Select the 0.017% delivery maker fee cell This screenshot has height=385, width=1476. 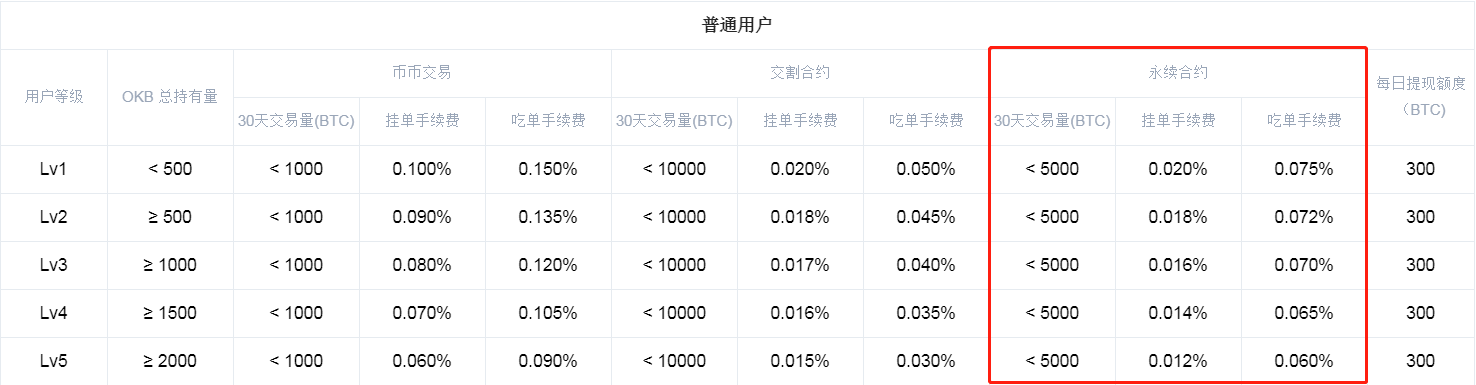pyautogui.click(x=800, y=265)
